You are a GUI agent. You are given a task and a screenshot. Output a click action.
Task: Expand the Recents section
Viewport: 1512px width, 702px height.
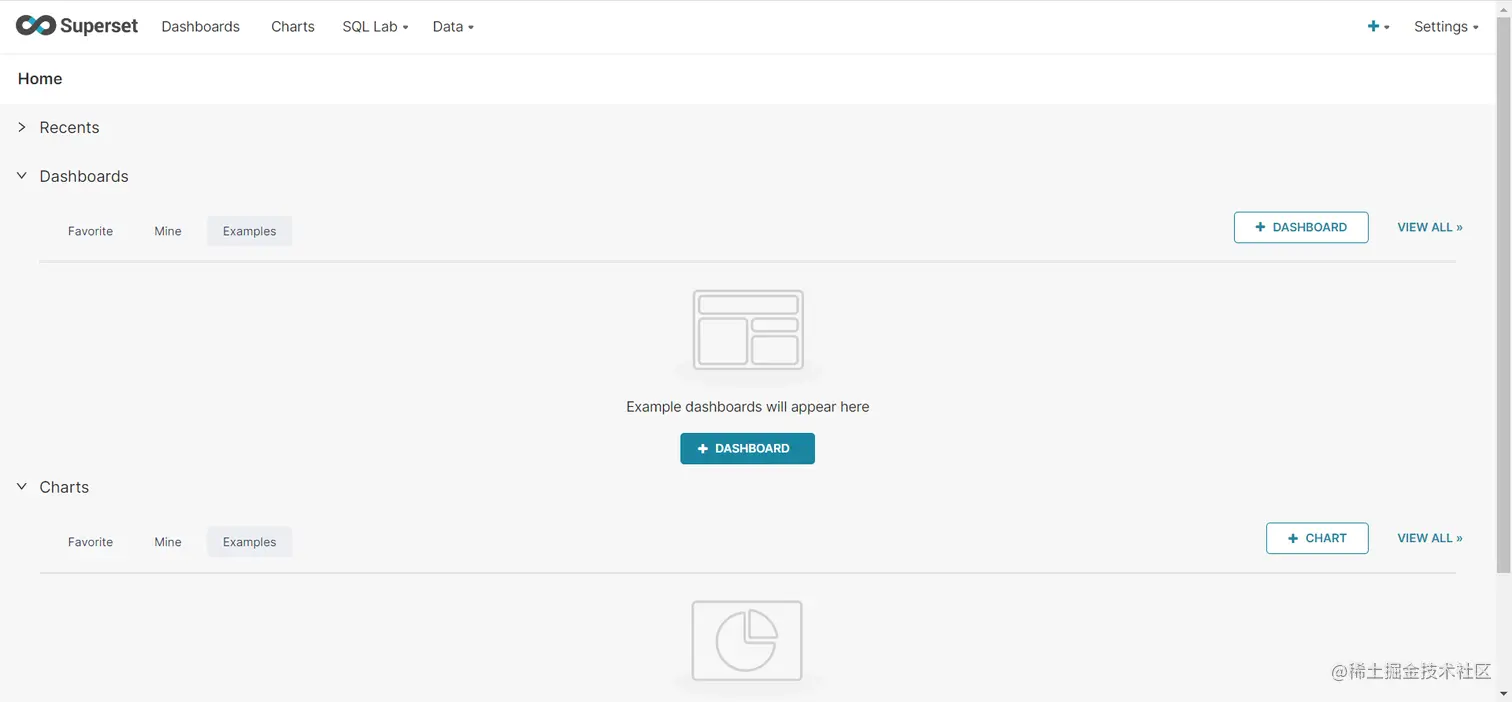point(22,127)
